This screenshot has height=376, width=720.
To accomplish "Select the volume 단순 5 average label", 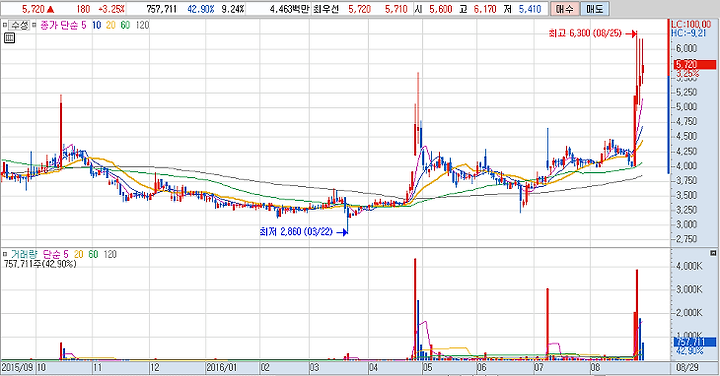I will pos(55,254).
